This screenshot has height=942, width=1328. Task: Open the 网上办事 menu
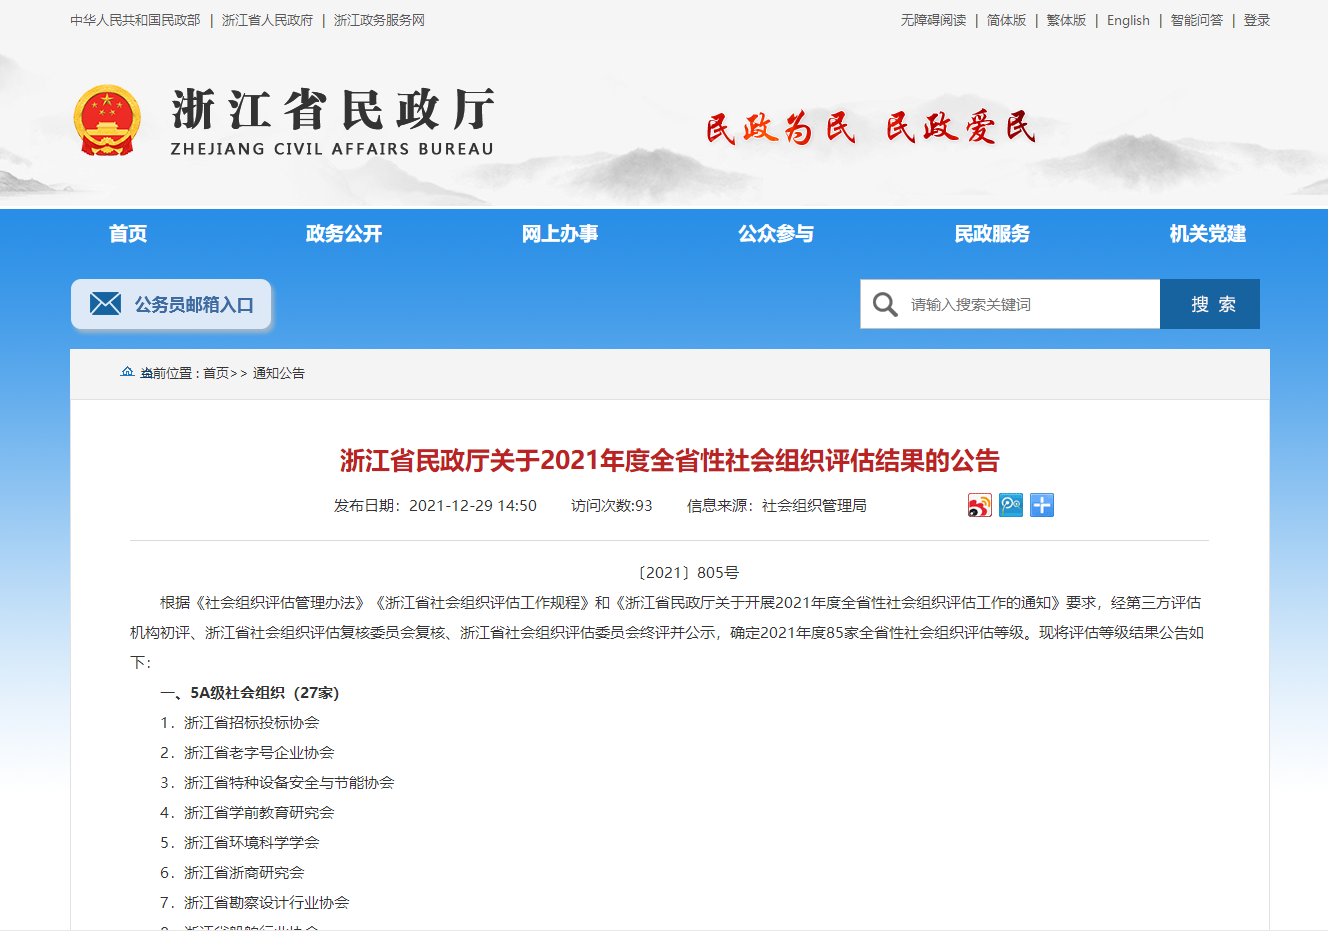point(560,233)
